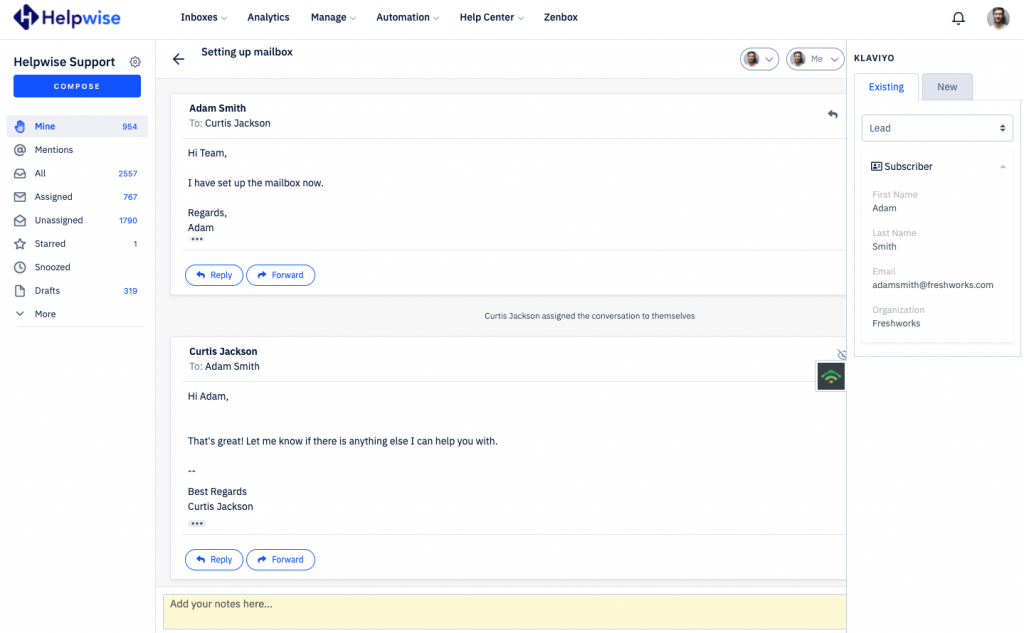Open Snoozed conversations via clock icon
Viewport: 1024px width, 633px height.
[22, 267]
